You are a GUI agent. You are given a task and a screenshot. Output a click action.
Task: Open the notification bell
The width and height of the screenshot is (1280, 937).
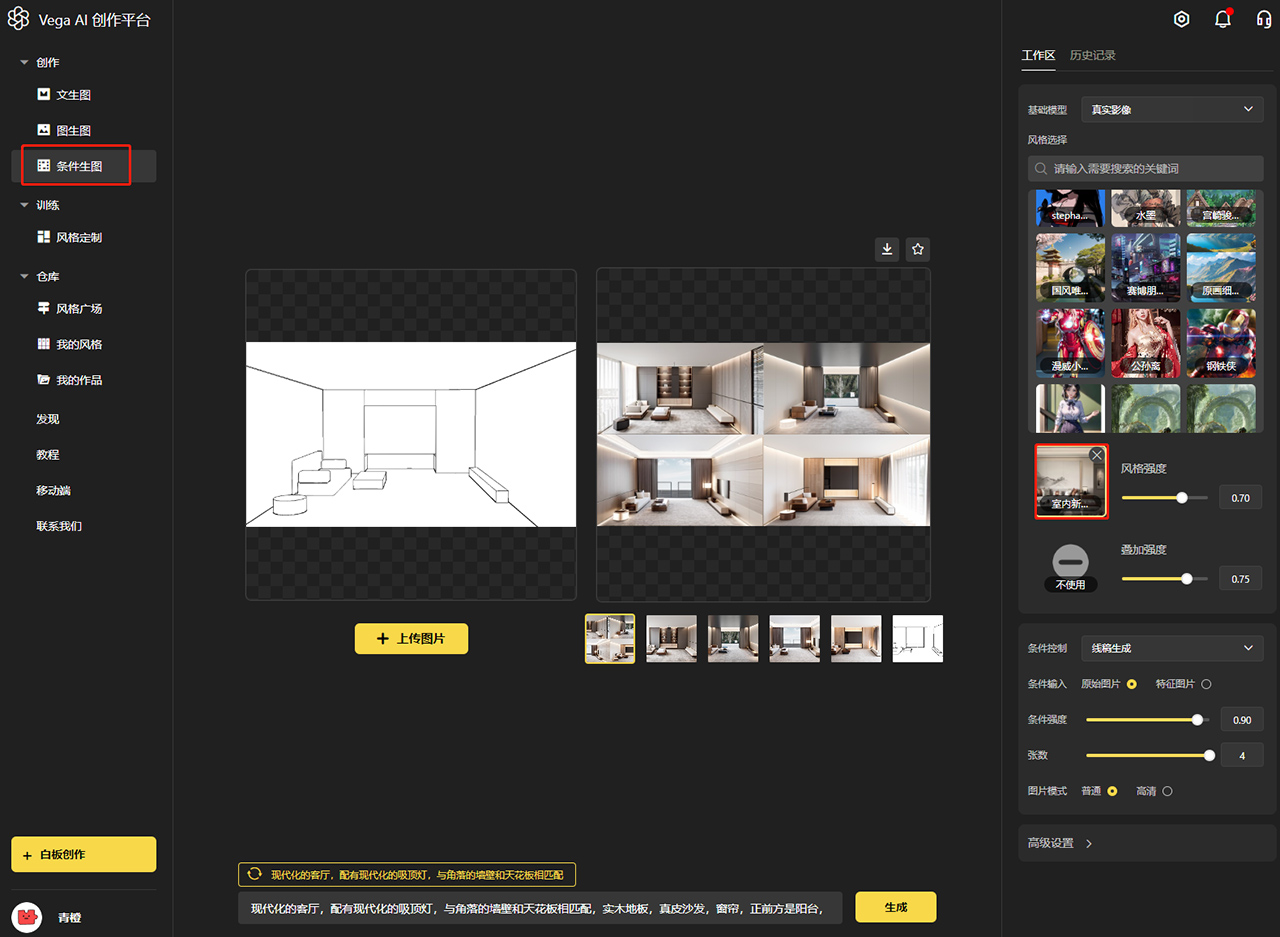1222,19
